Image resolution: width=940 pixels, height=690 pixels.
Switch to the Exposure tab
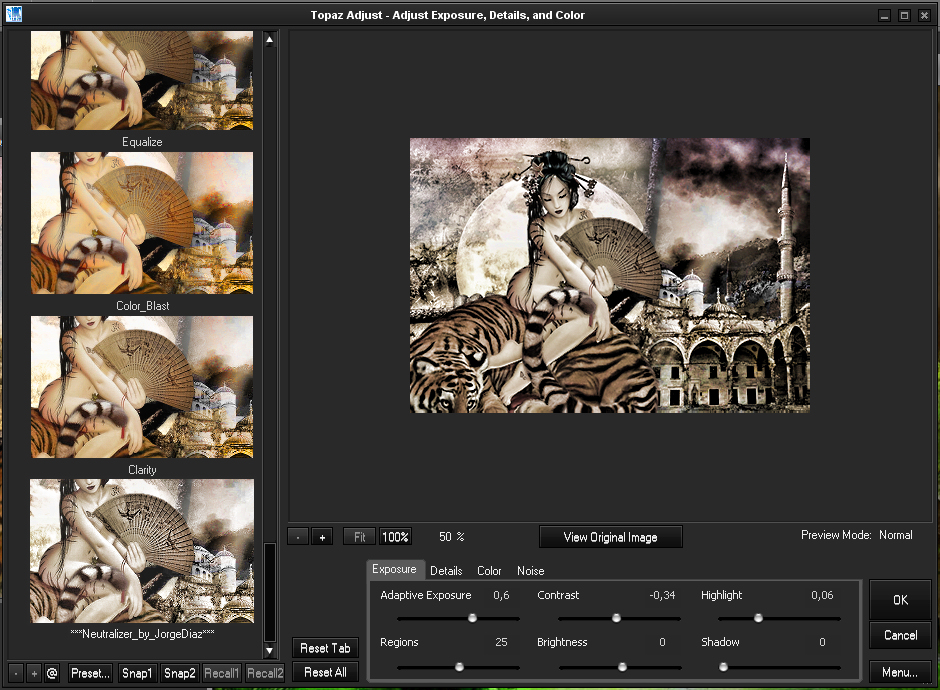point(394,569)
